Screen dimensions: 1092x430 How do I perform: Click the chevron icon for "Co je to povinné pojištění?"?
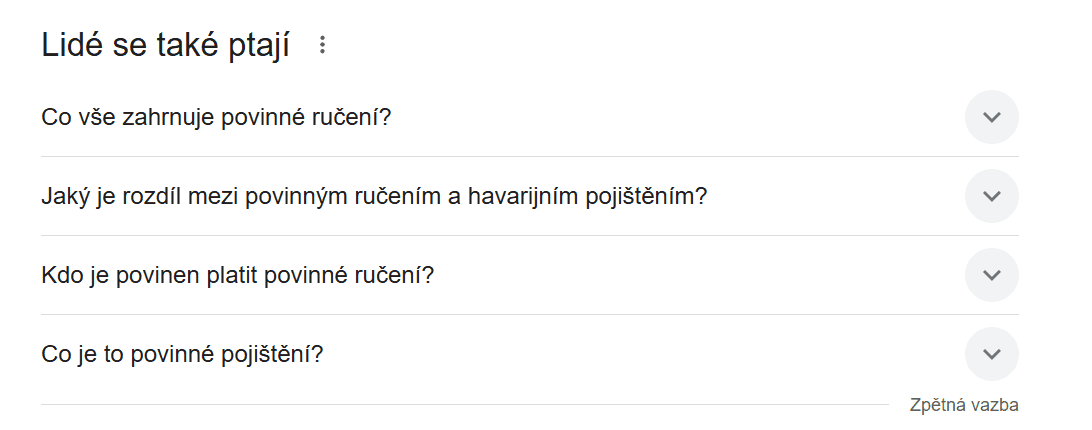click(991, 354)
